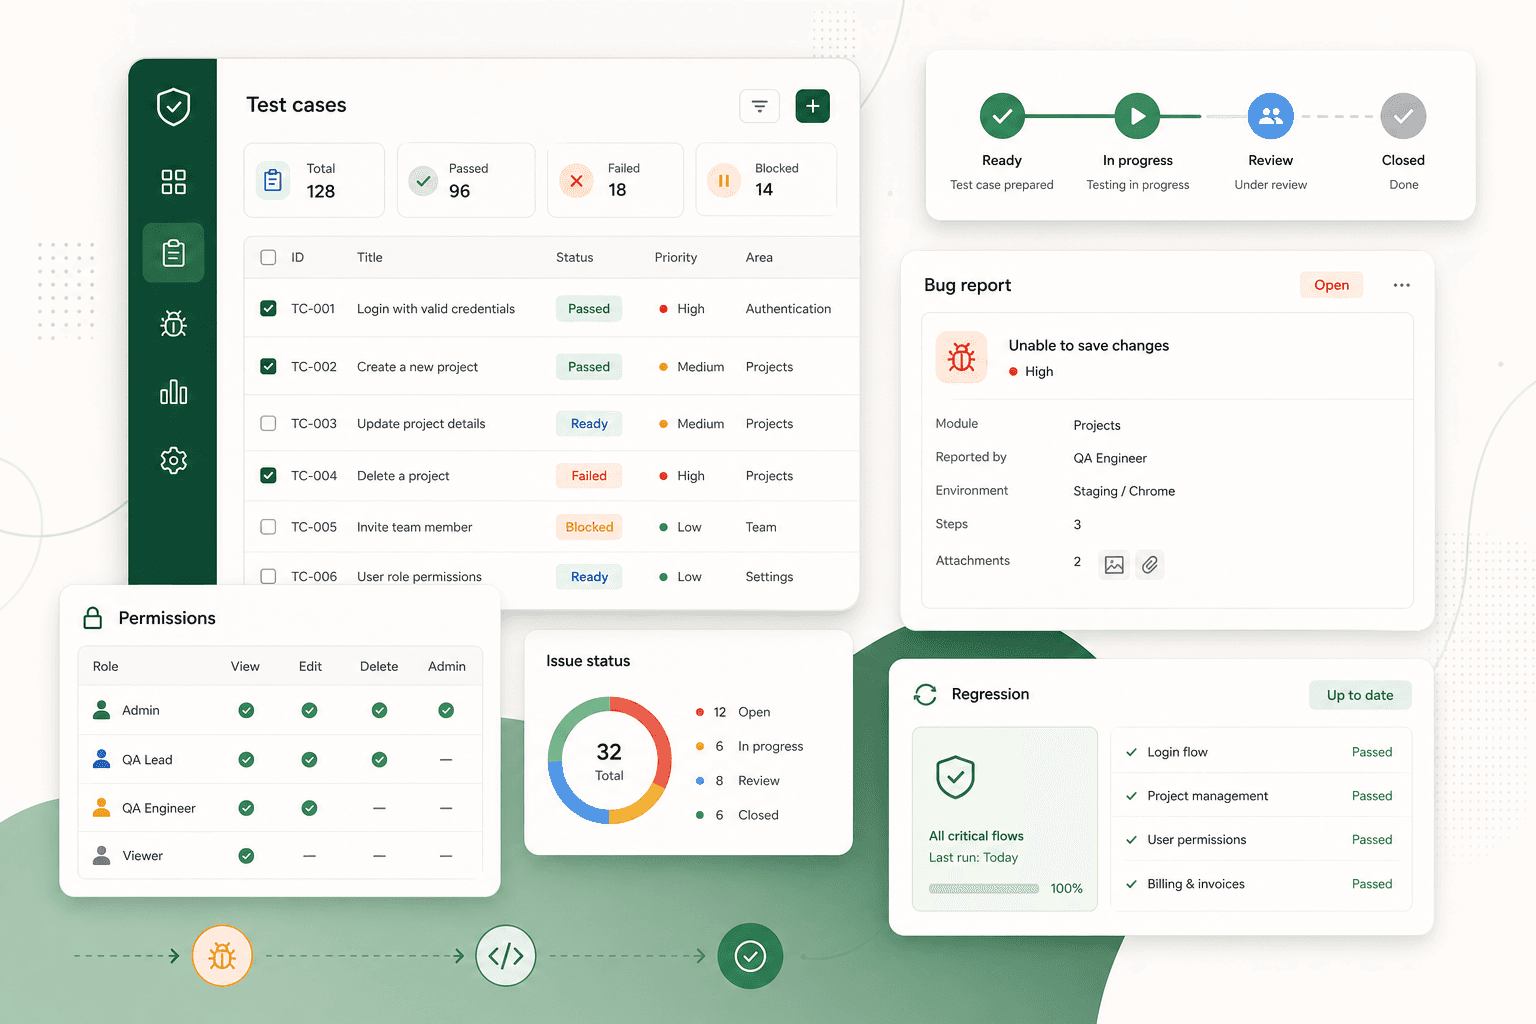Click the Issue status donut chart

(609, 761)
